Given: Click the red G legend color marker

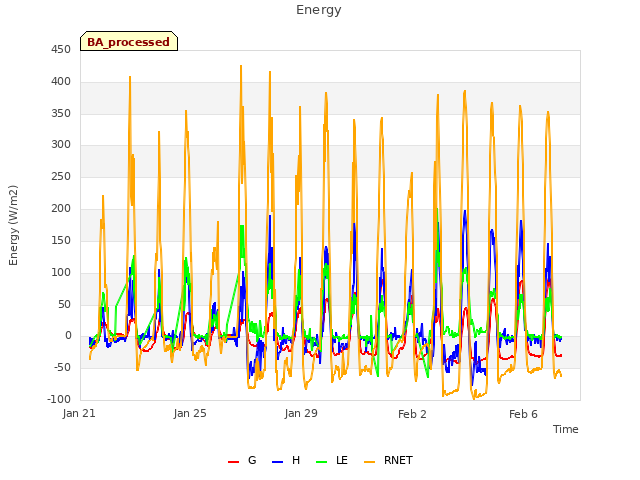Looking at the screenshot, I should click(x=233, y=462).
